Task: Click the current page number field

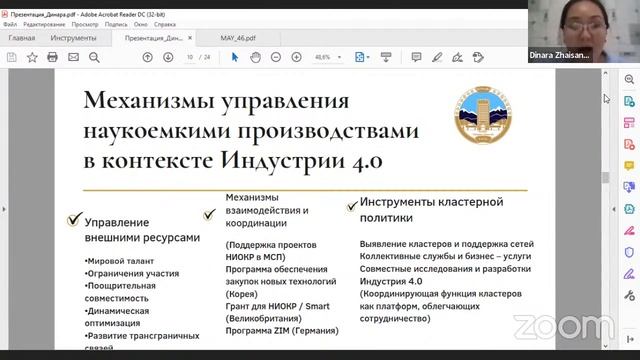Action: pos(189,57)
